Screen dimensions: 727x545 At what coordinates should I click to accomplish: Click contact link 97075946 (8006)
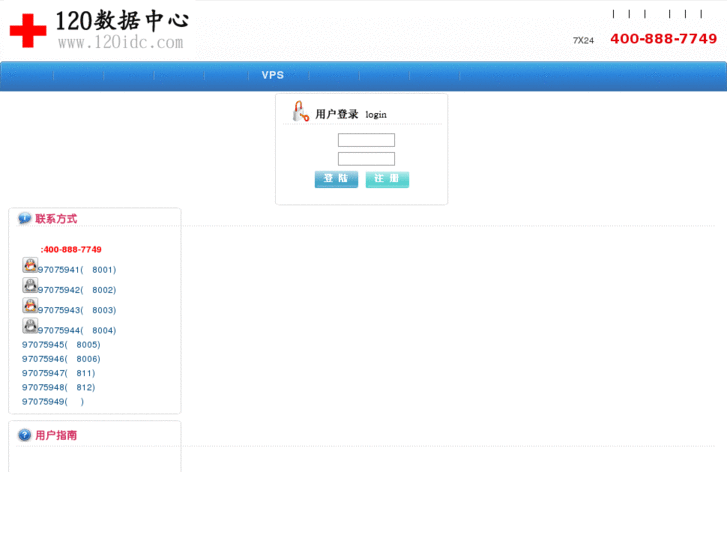click(61, 359)
